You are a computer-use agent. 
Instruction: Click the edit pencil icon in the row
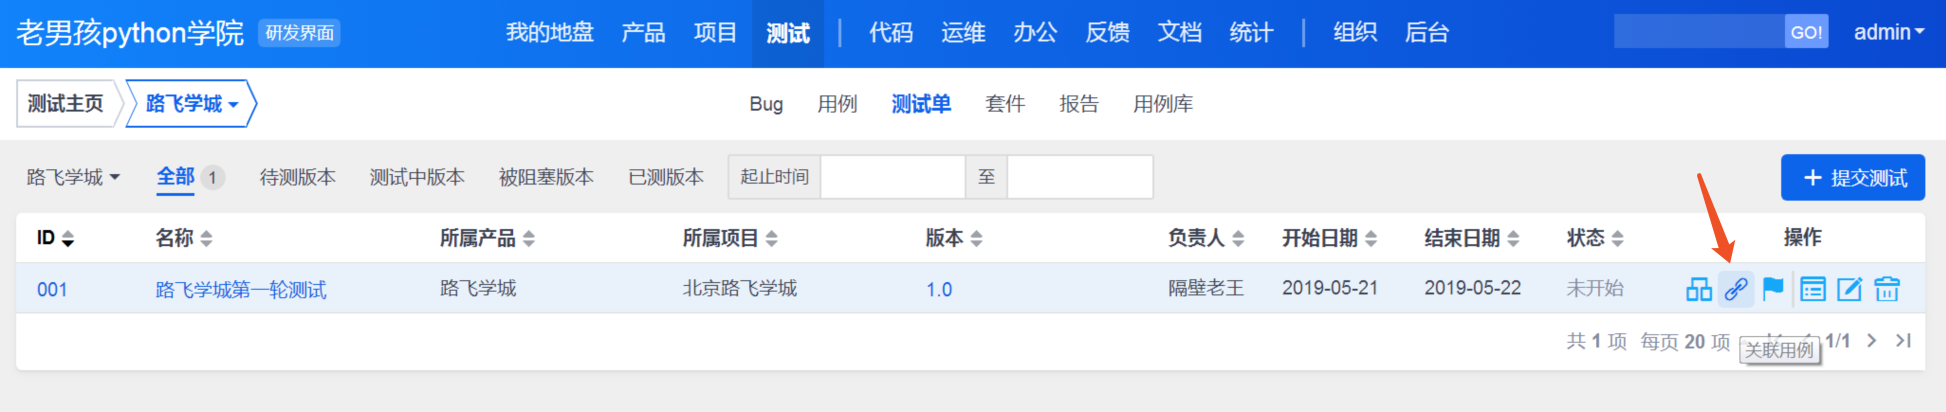[1849, 290]
